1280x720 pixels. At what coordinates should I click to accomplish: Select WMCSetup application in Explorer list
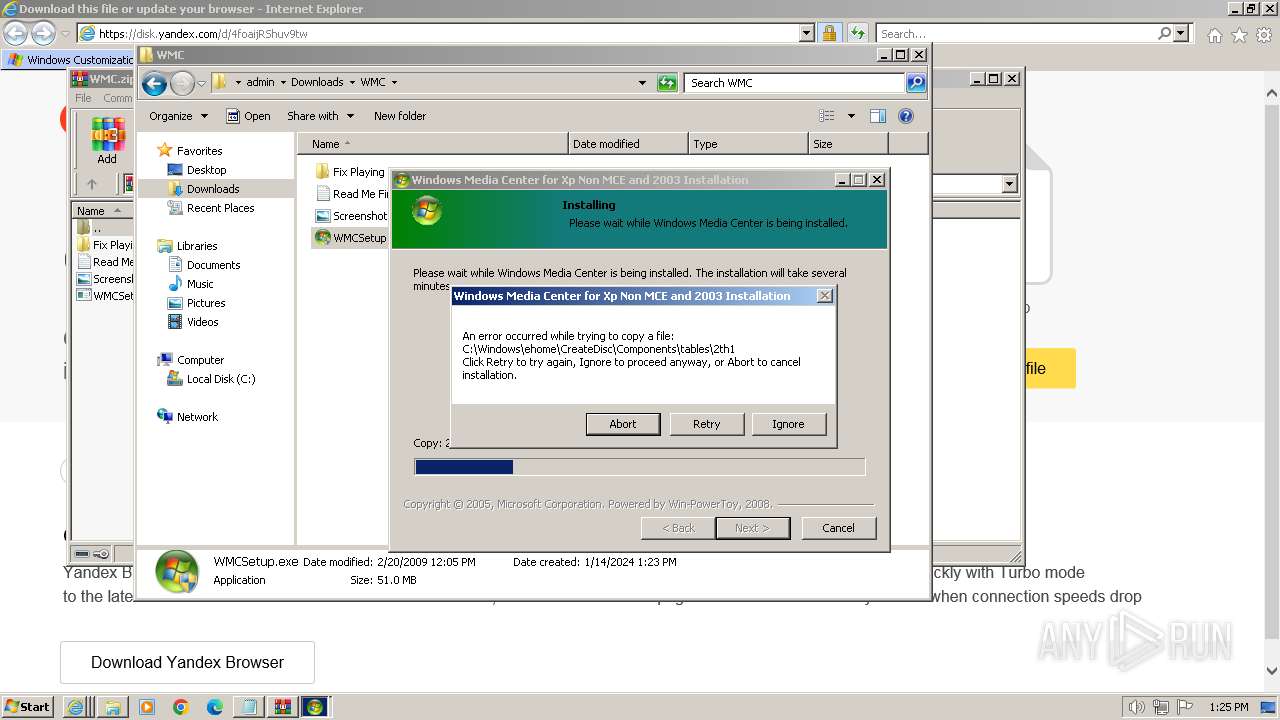(350, 238)
